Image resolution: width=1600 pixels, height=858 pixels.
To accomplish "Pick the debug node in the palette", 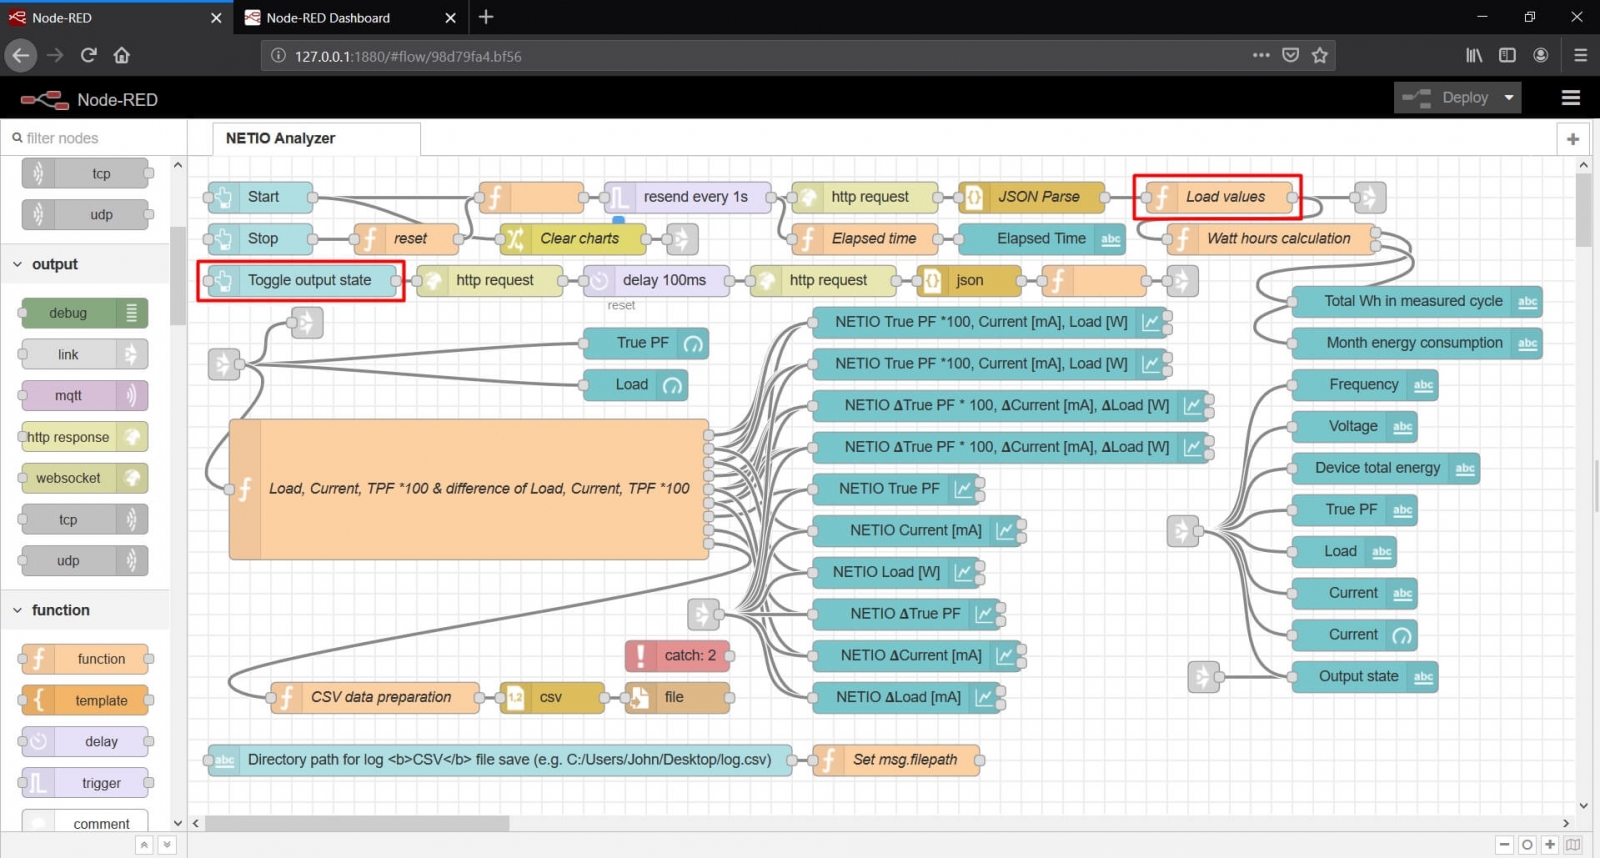I will (84, 313).
